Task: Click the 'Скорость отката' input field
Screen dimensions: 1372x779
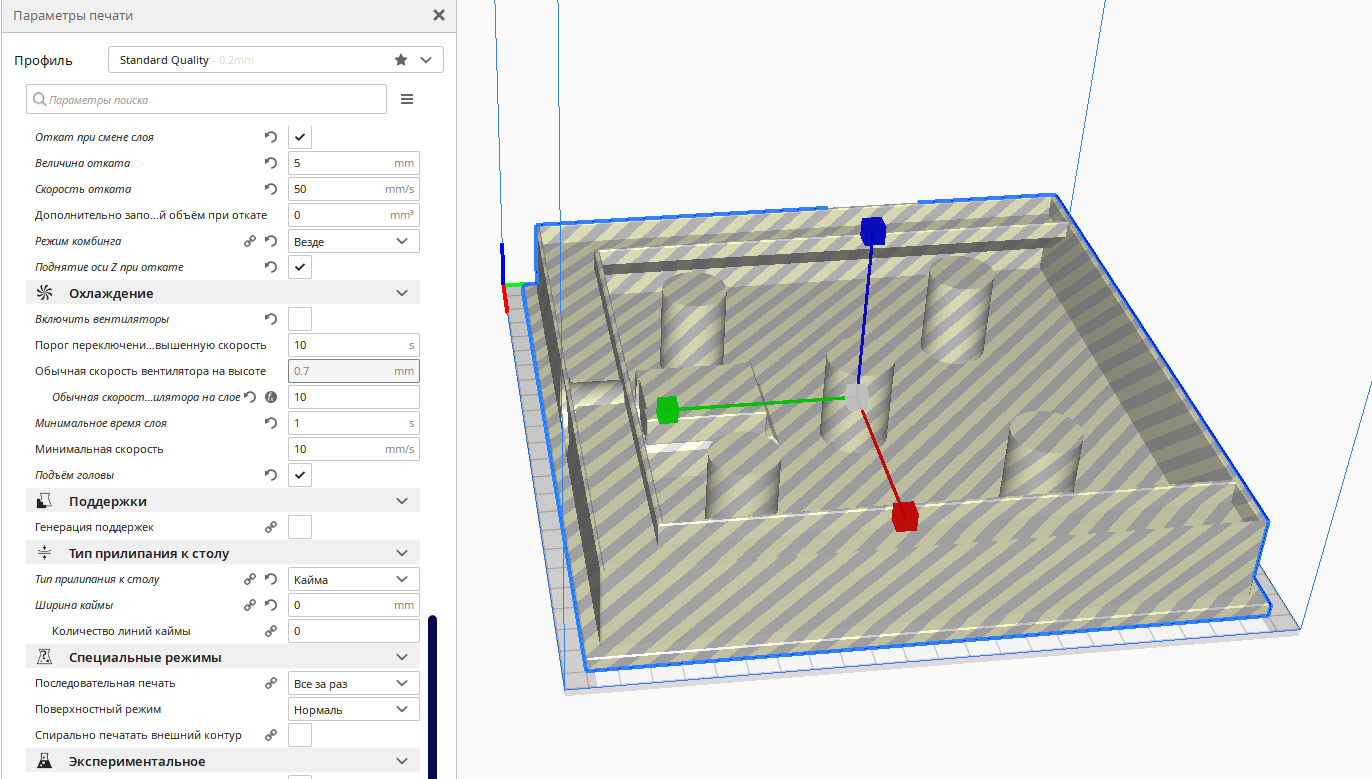Action: (354, 189)
